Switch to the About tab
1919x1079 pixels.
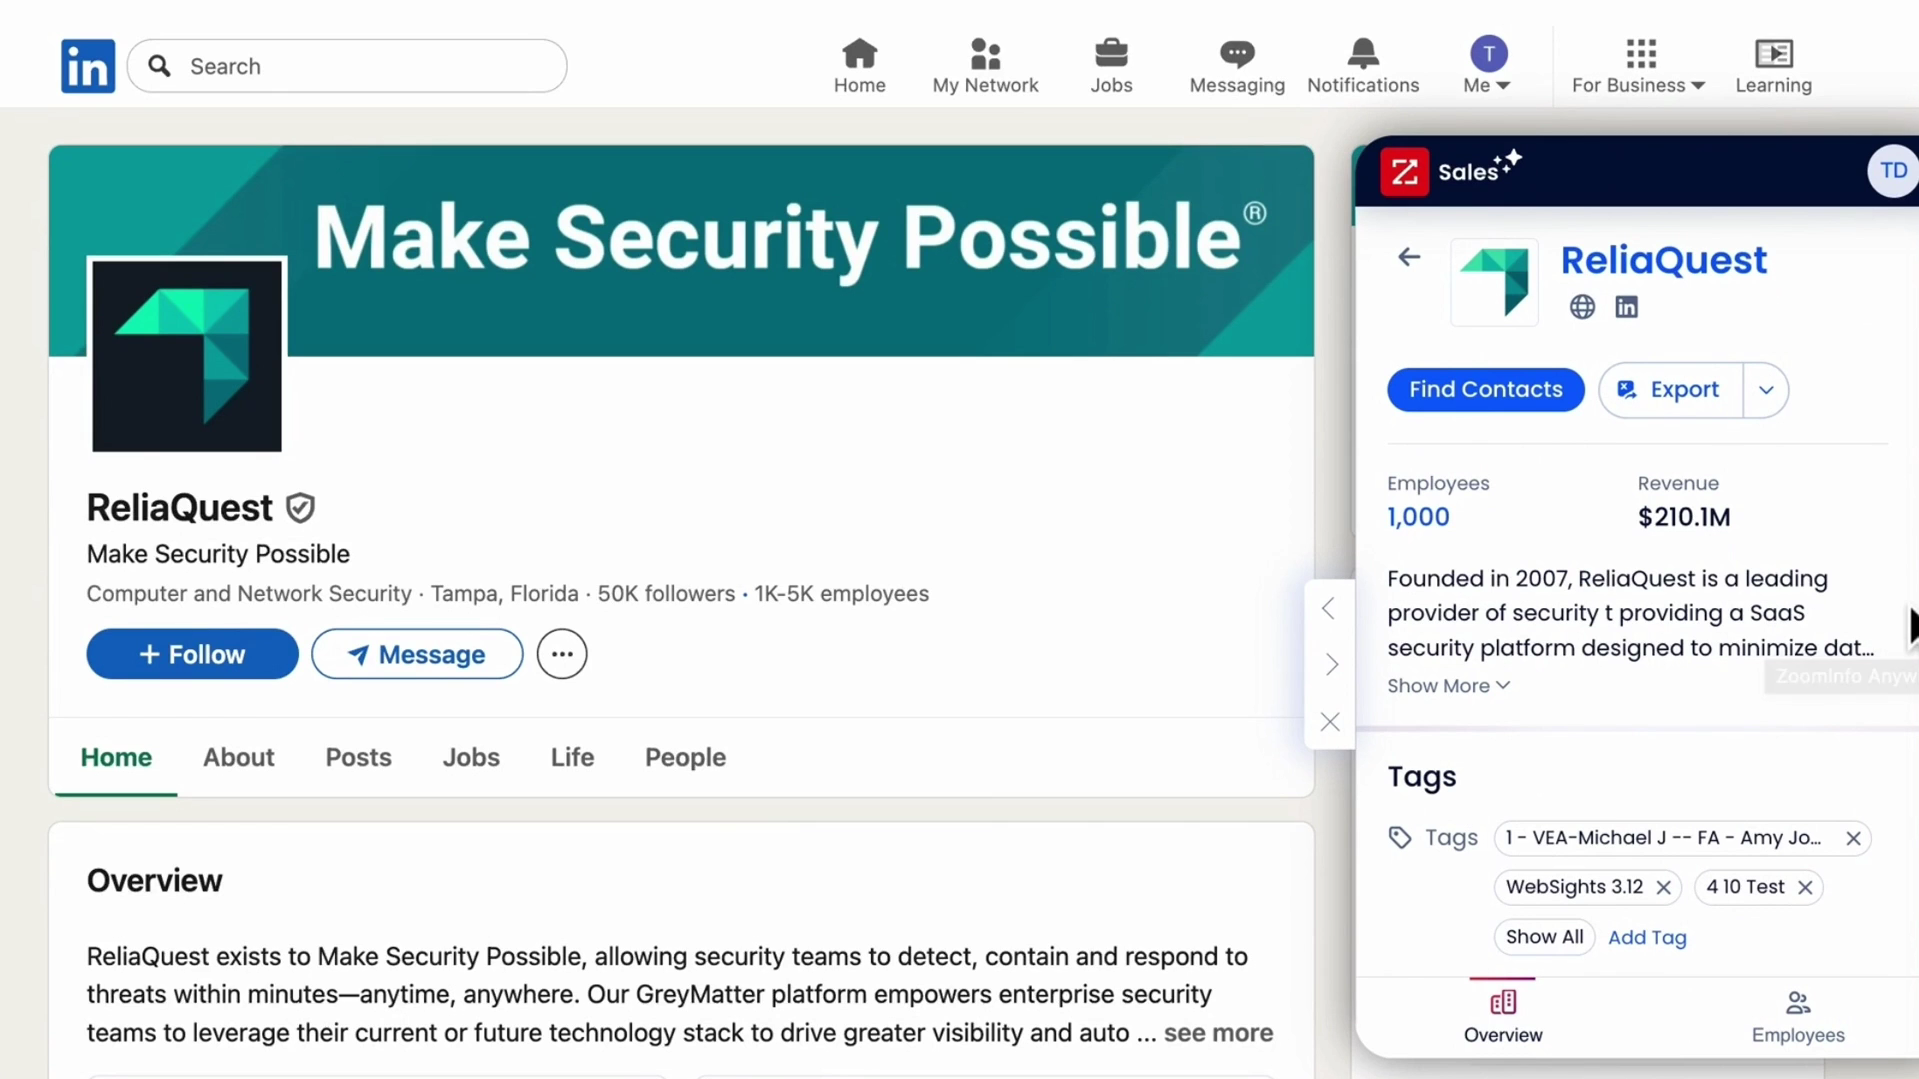[239, 758]
